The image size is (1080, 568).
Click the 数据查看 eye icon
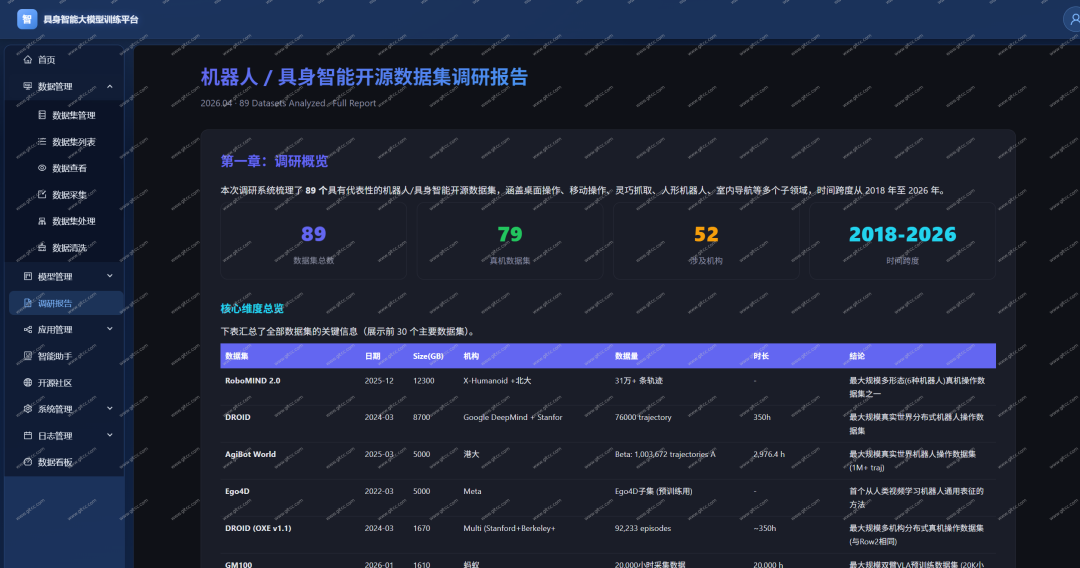(42, 168)
